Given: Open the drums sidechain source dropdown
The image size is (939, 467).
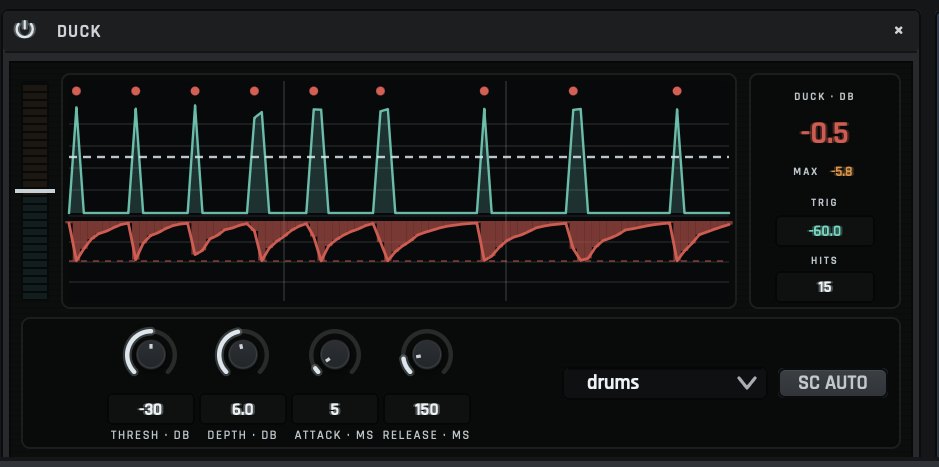Looking at the screenshot, I should (665, 383).
